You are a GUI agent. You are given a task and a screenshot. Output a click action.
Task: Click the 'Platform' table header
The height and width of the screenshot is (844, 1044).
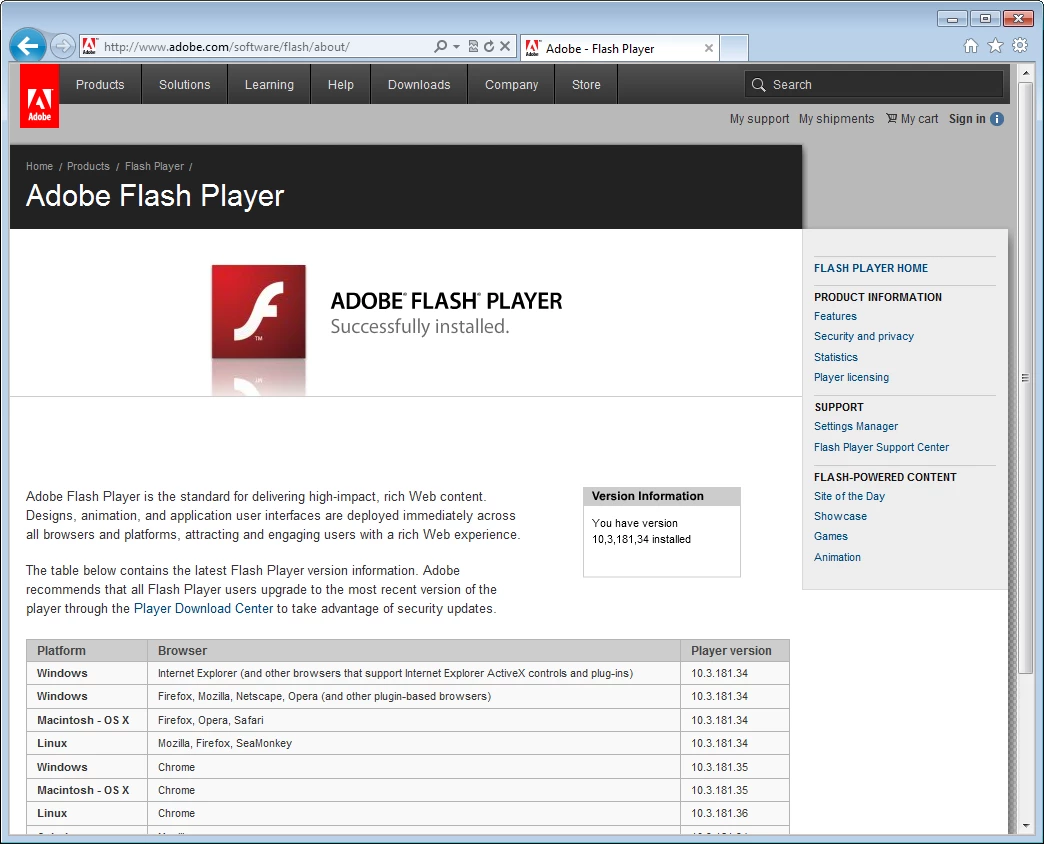(61, 650)
